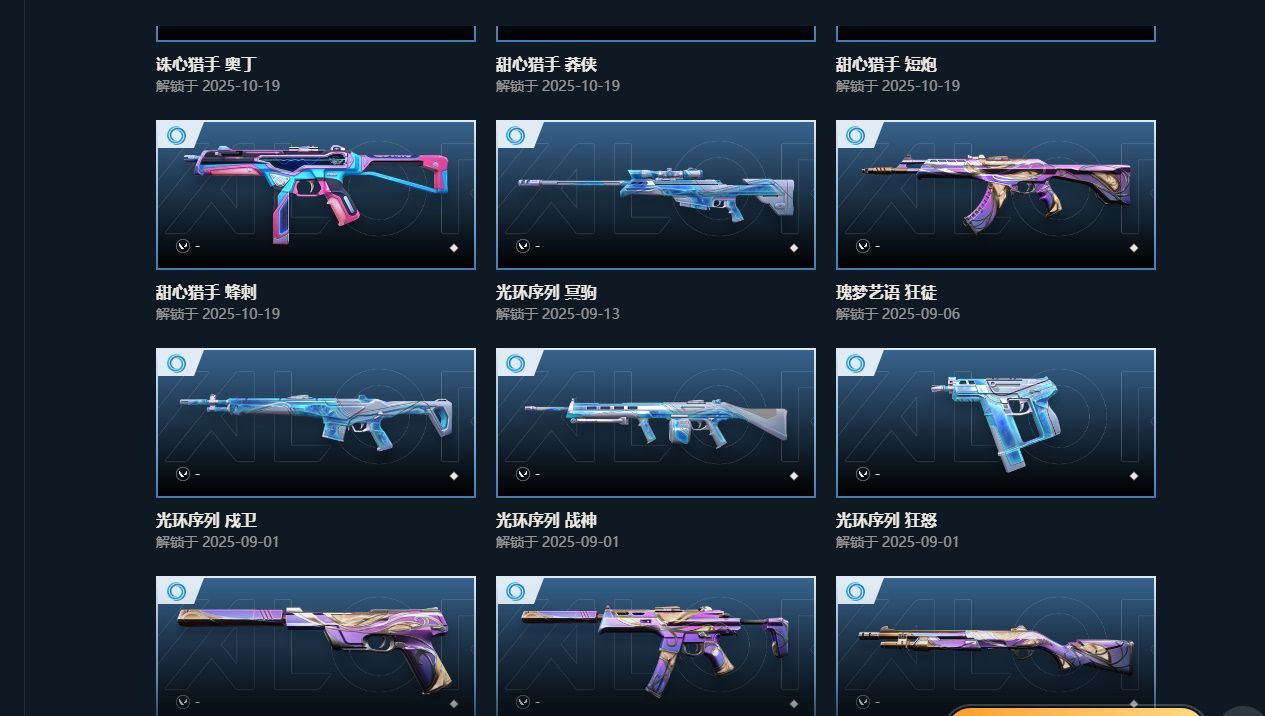The width and height of the screenshot is (1265, 716).
Task: Click the orange button at the bottom right
Action: point(1075,710)
